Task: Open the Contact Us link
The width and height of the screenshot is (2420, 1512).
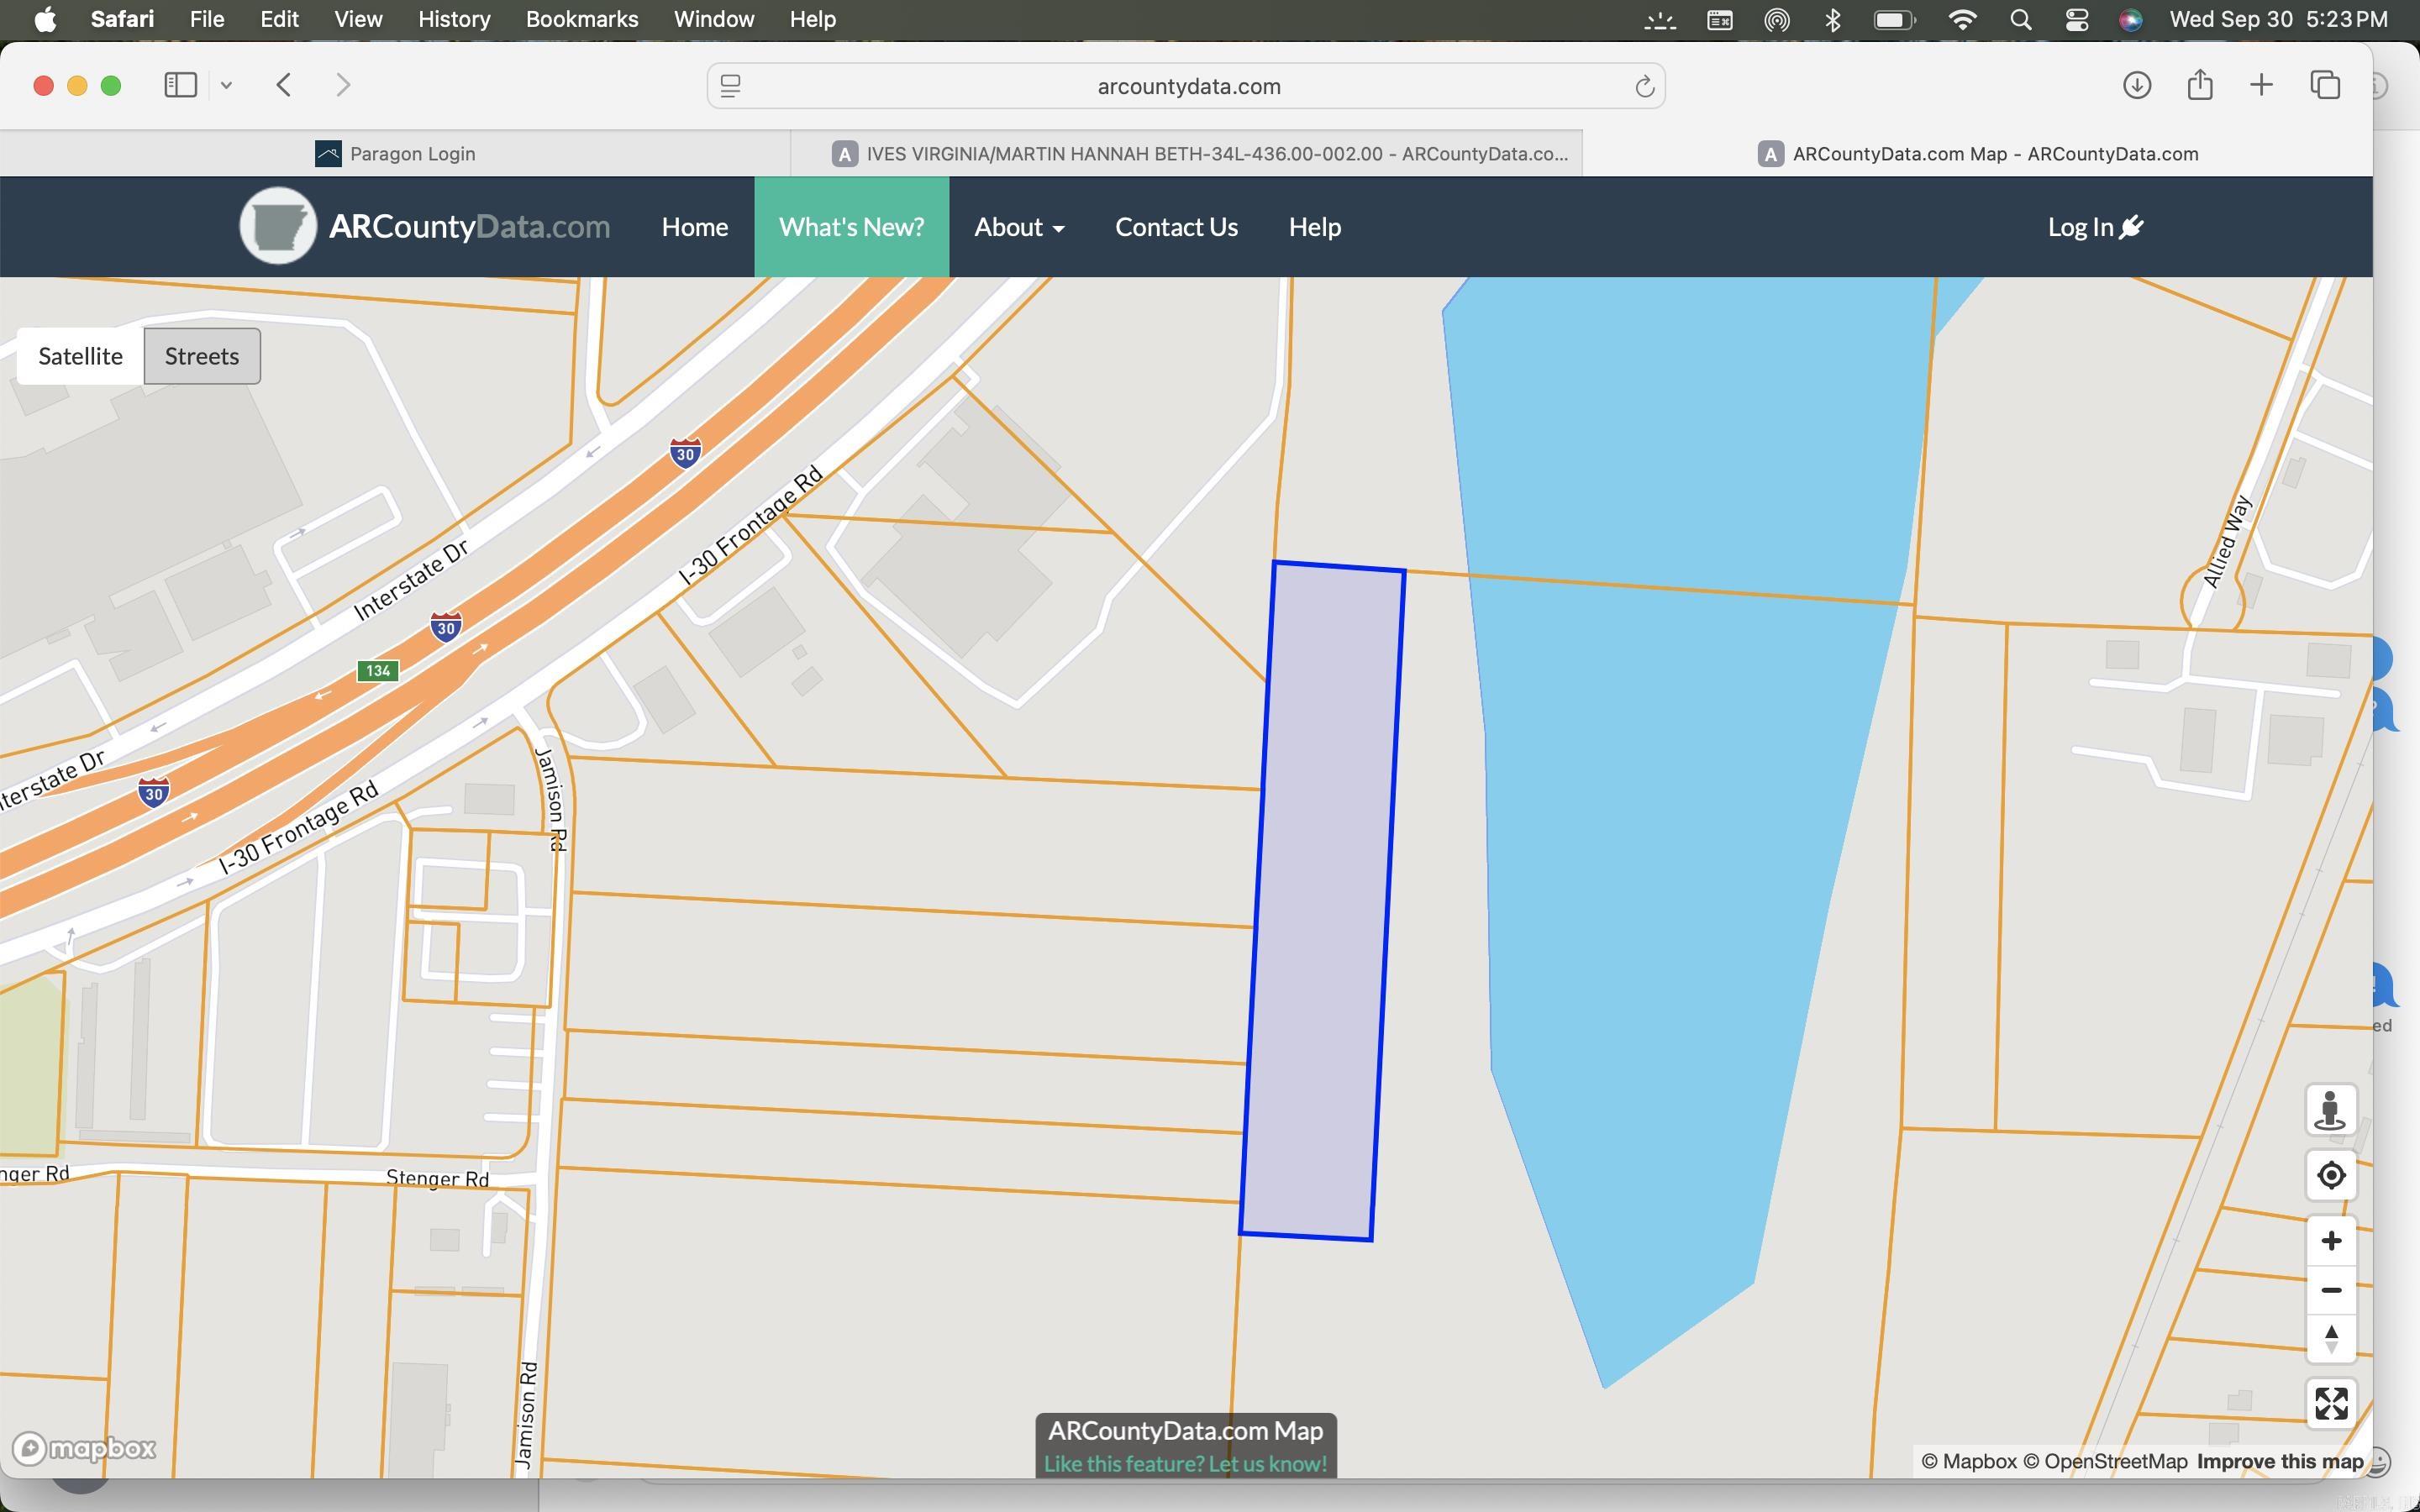Action: (x=1176, y=227)
